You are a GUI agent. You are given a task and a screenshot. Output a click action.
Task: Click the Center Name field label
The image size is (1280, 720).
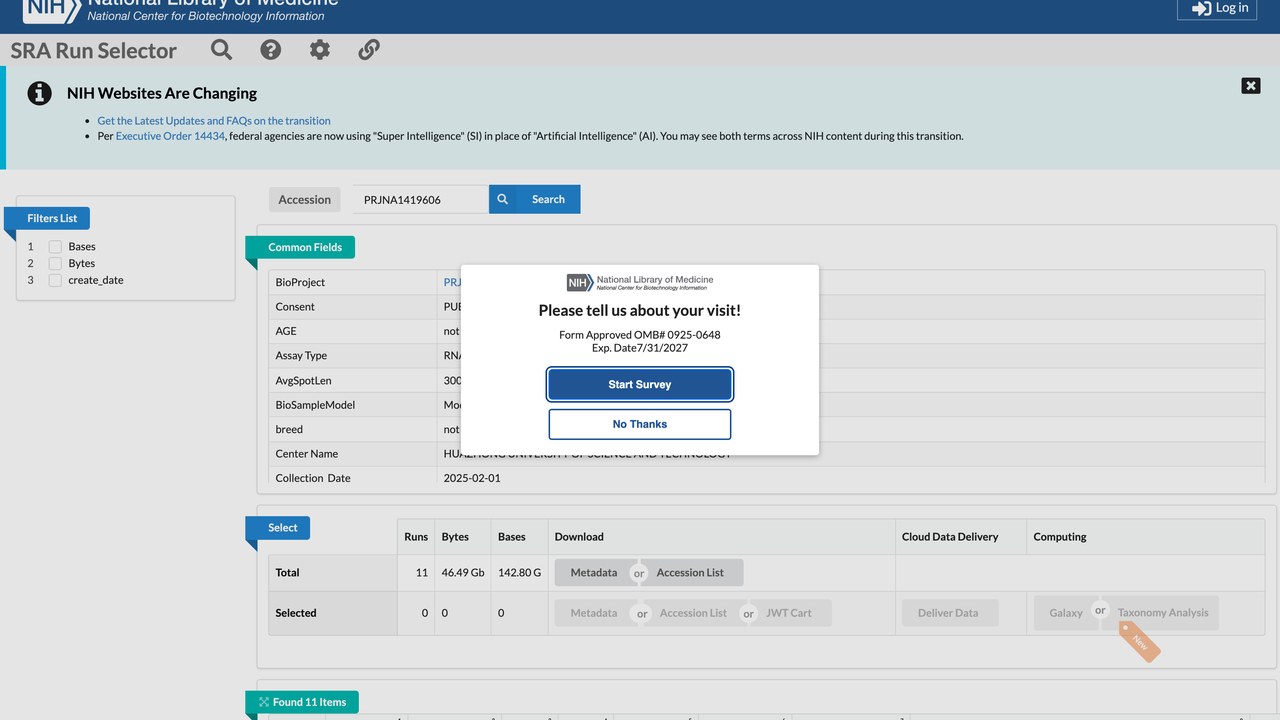(x=307, y=454)
